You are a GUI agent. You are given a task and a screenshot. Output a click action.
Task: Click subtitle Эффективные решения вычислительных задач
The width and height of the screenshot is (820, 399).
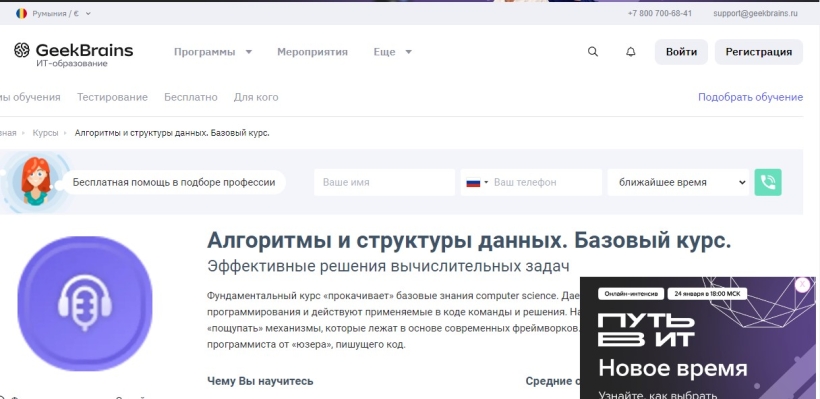pyautogui.click(x=388, y=266)
